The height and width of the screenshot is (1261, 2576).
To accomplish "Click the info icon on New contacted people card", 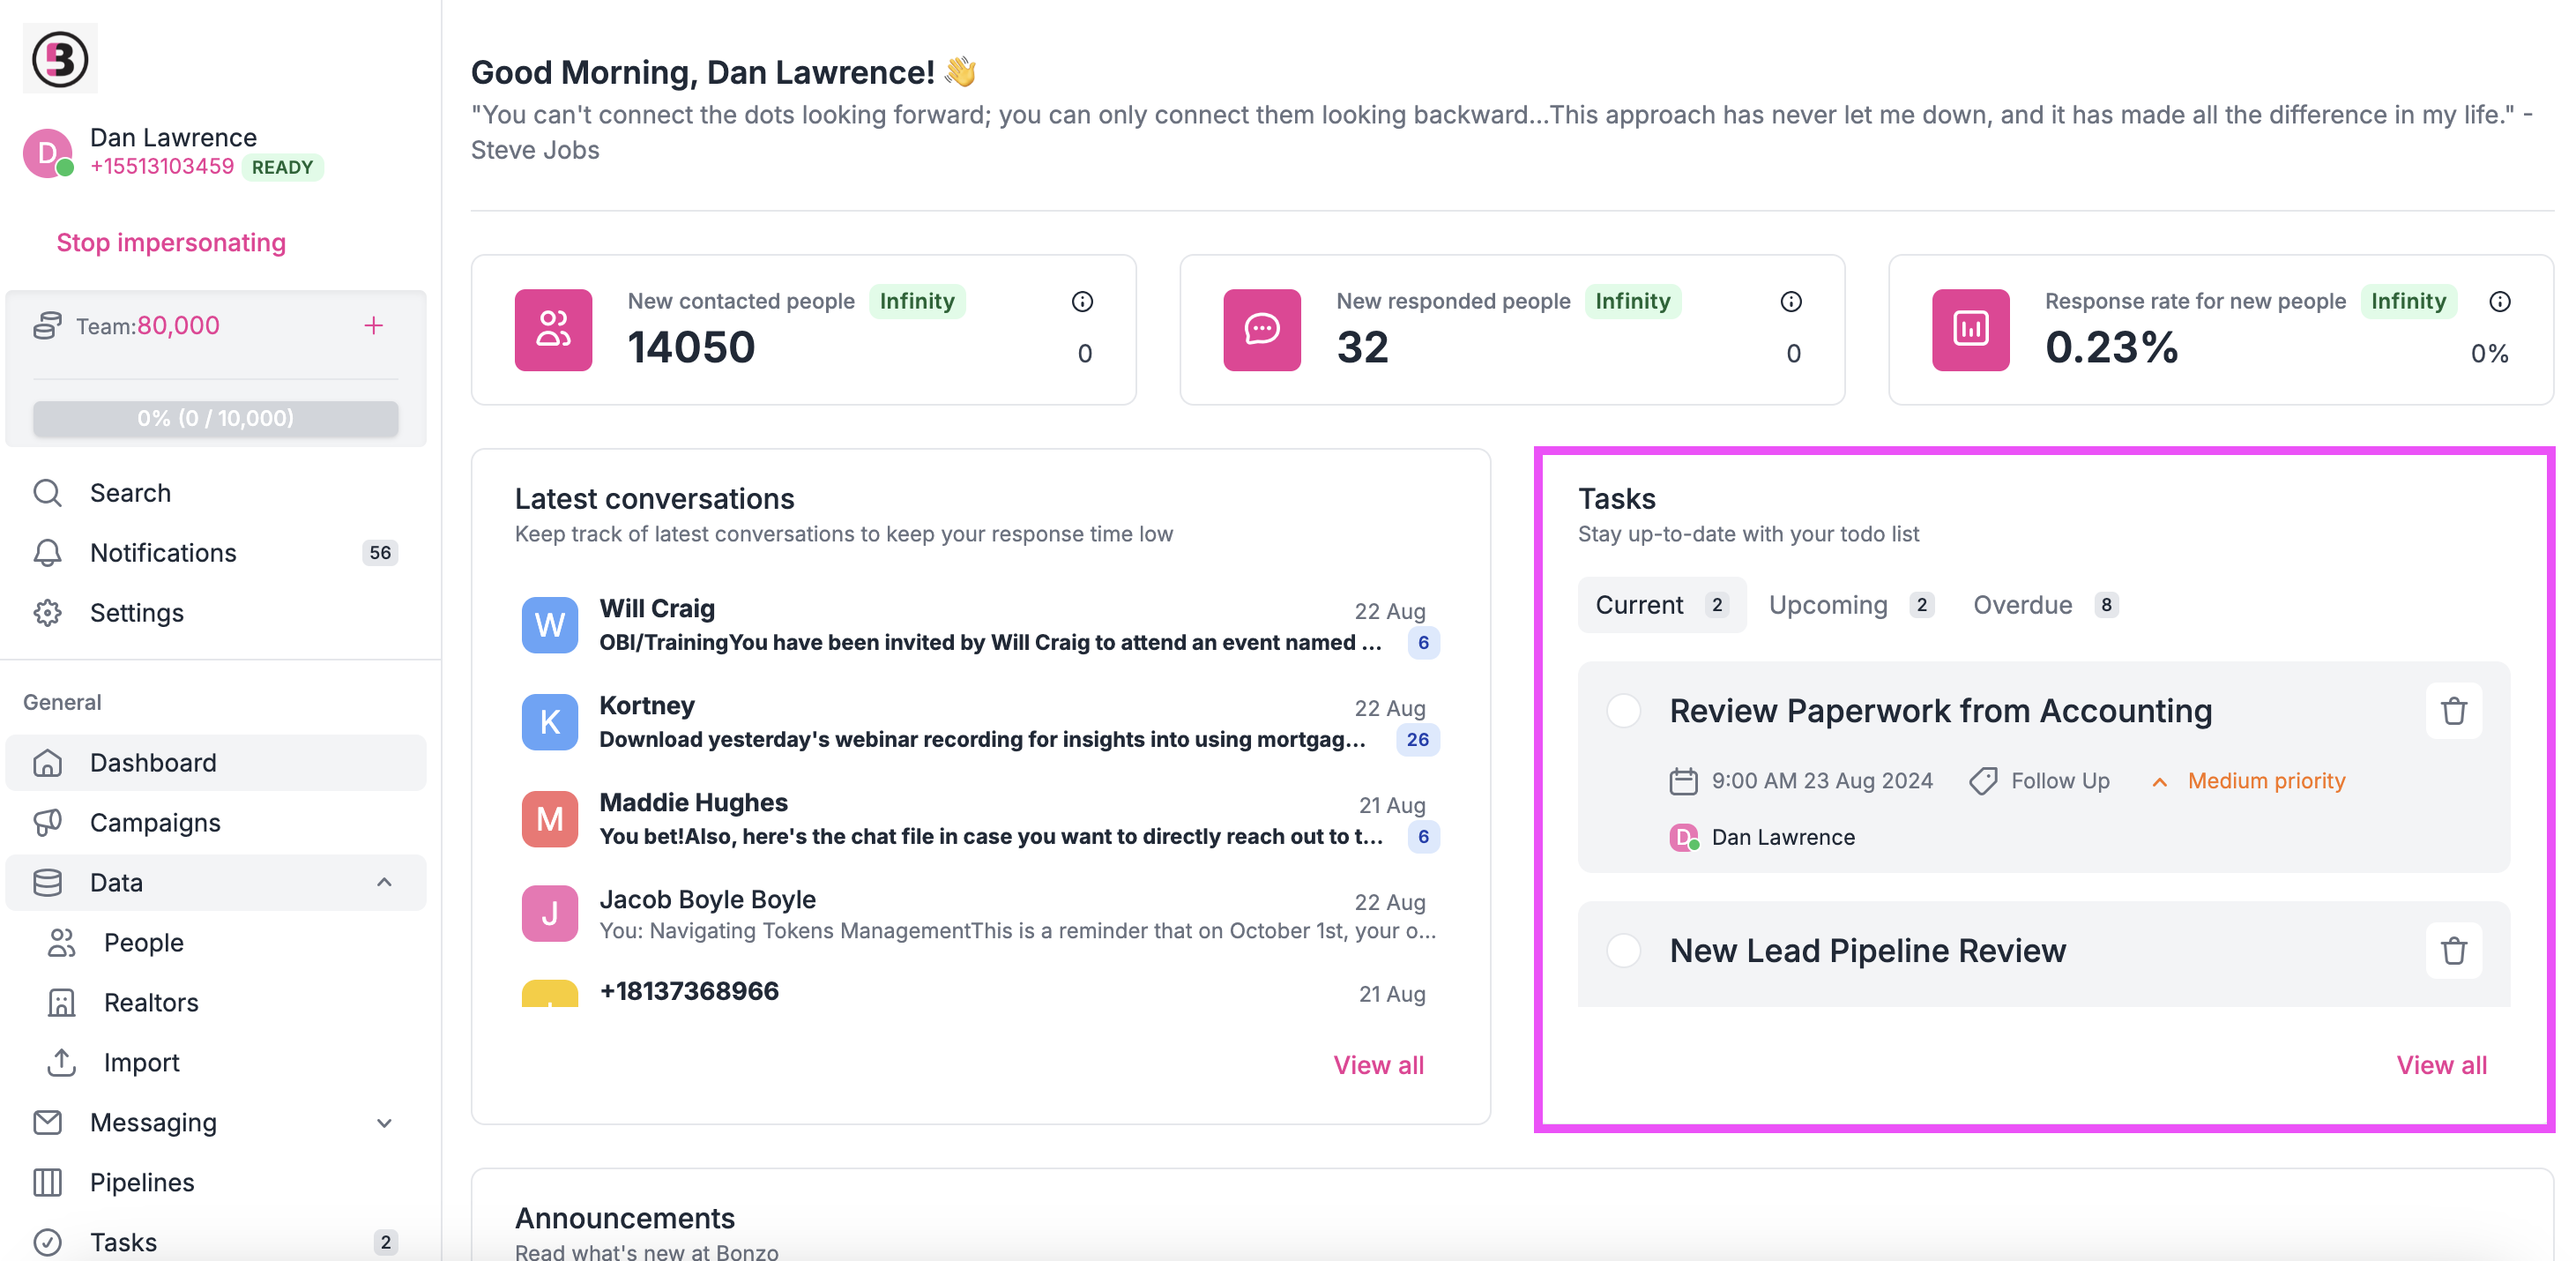I will click(x=1083, y=301).
